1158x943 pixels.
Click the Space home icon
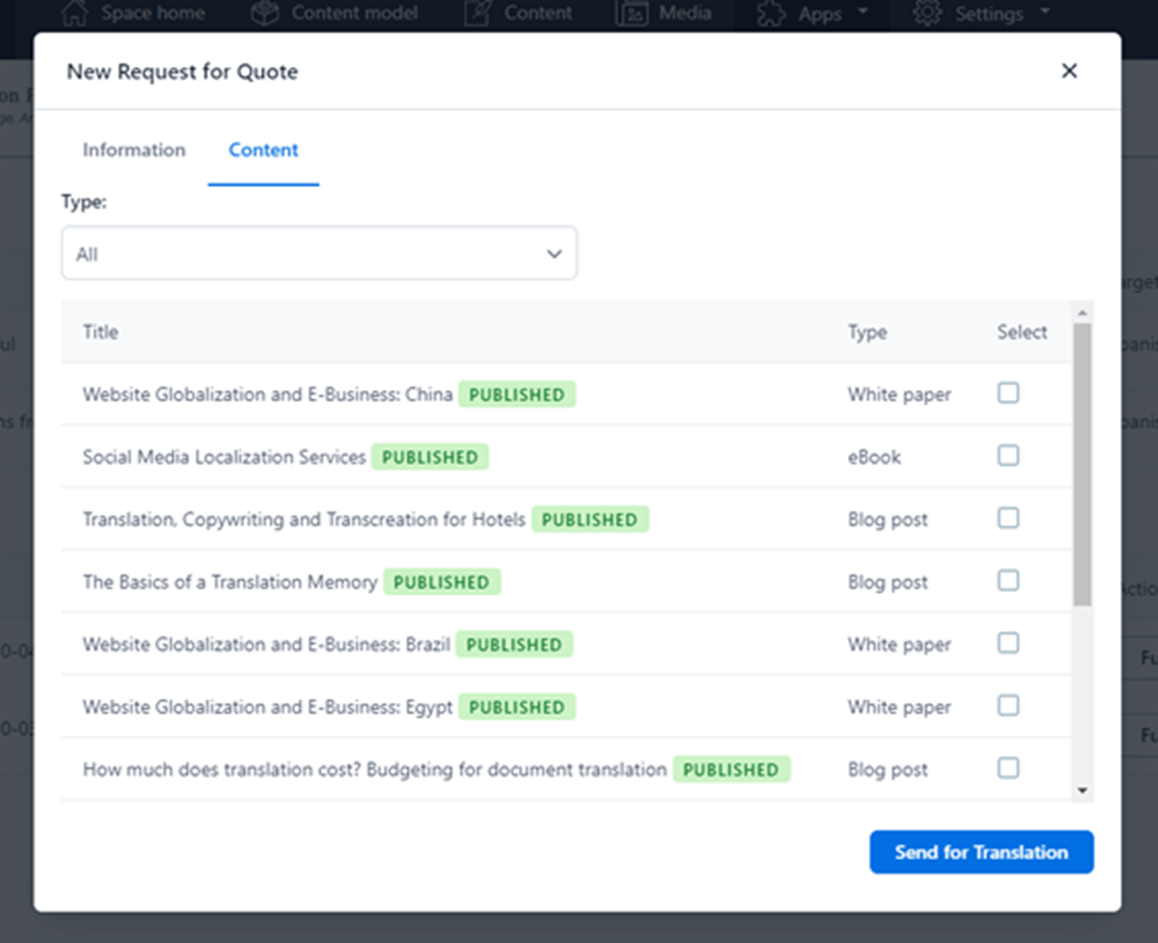pyautogui.click(x=74, y=13)
